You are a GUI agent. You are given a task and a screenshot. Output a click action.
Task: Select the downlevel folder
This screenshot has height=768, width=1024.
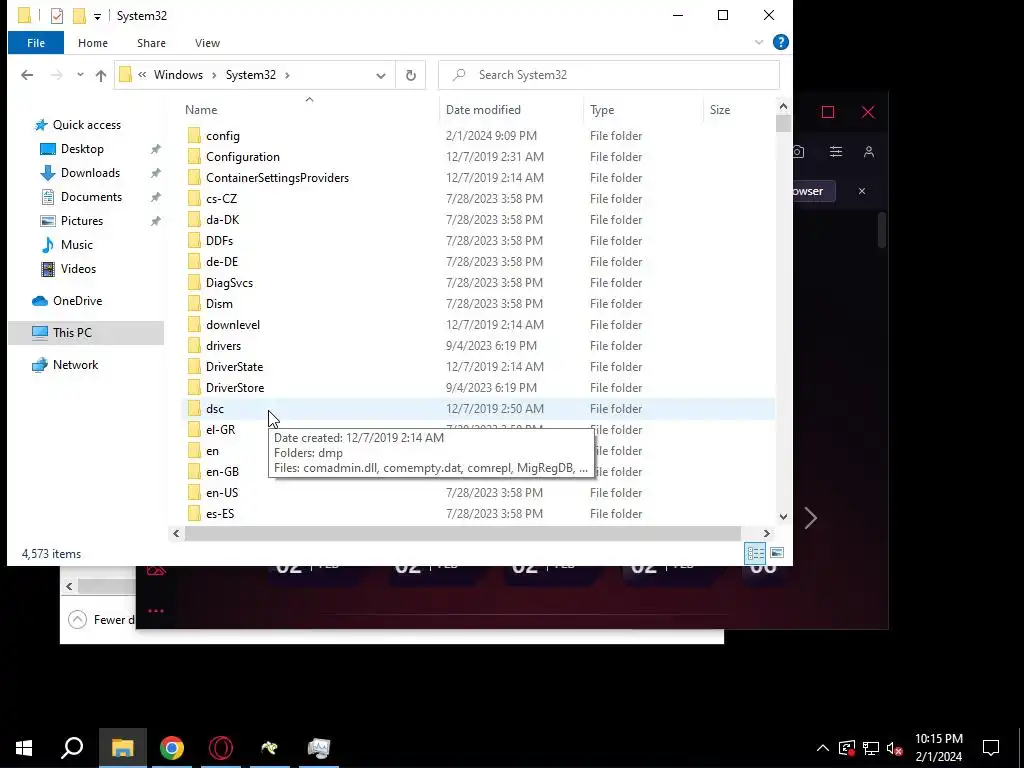[x=232, y=325]
